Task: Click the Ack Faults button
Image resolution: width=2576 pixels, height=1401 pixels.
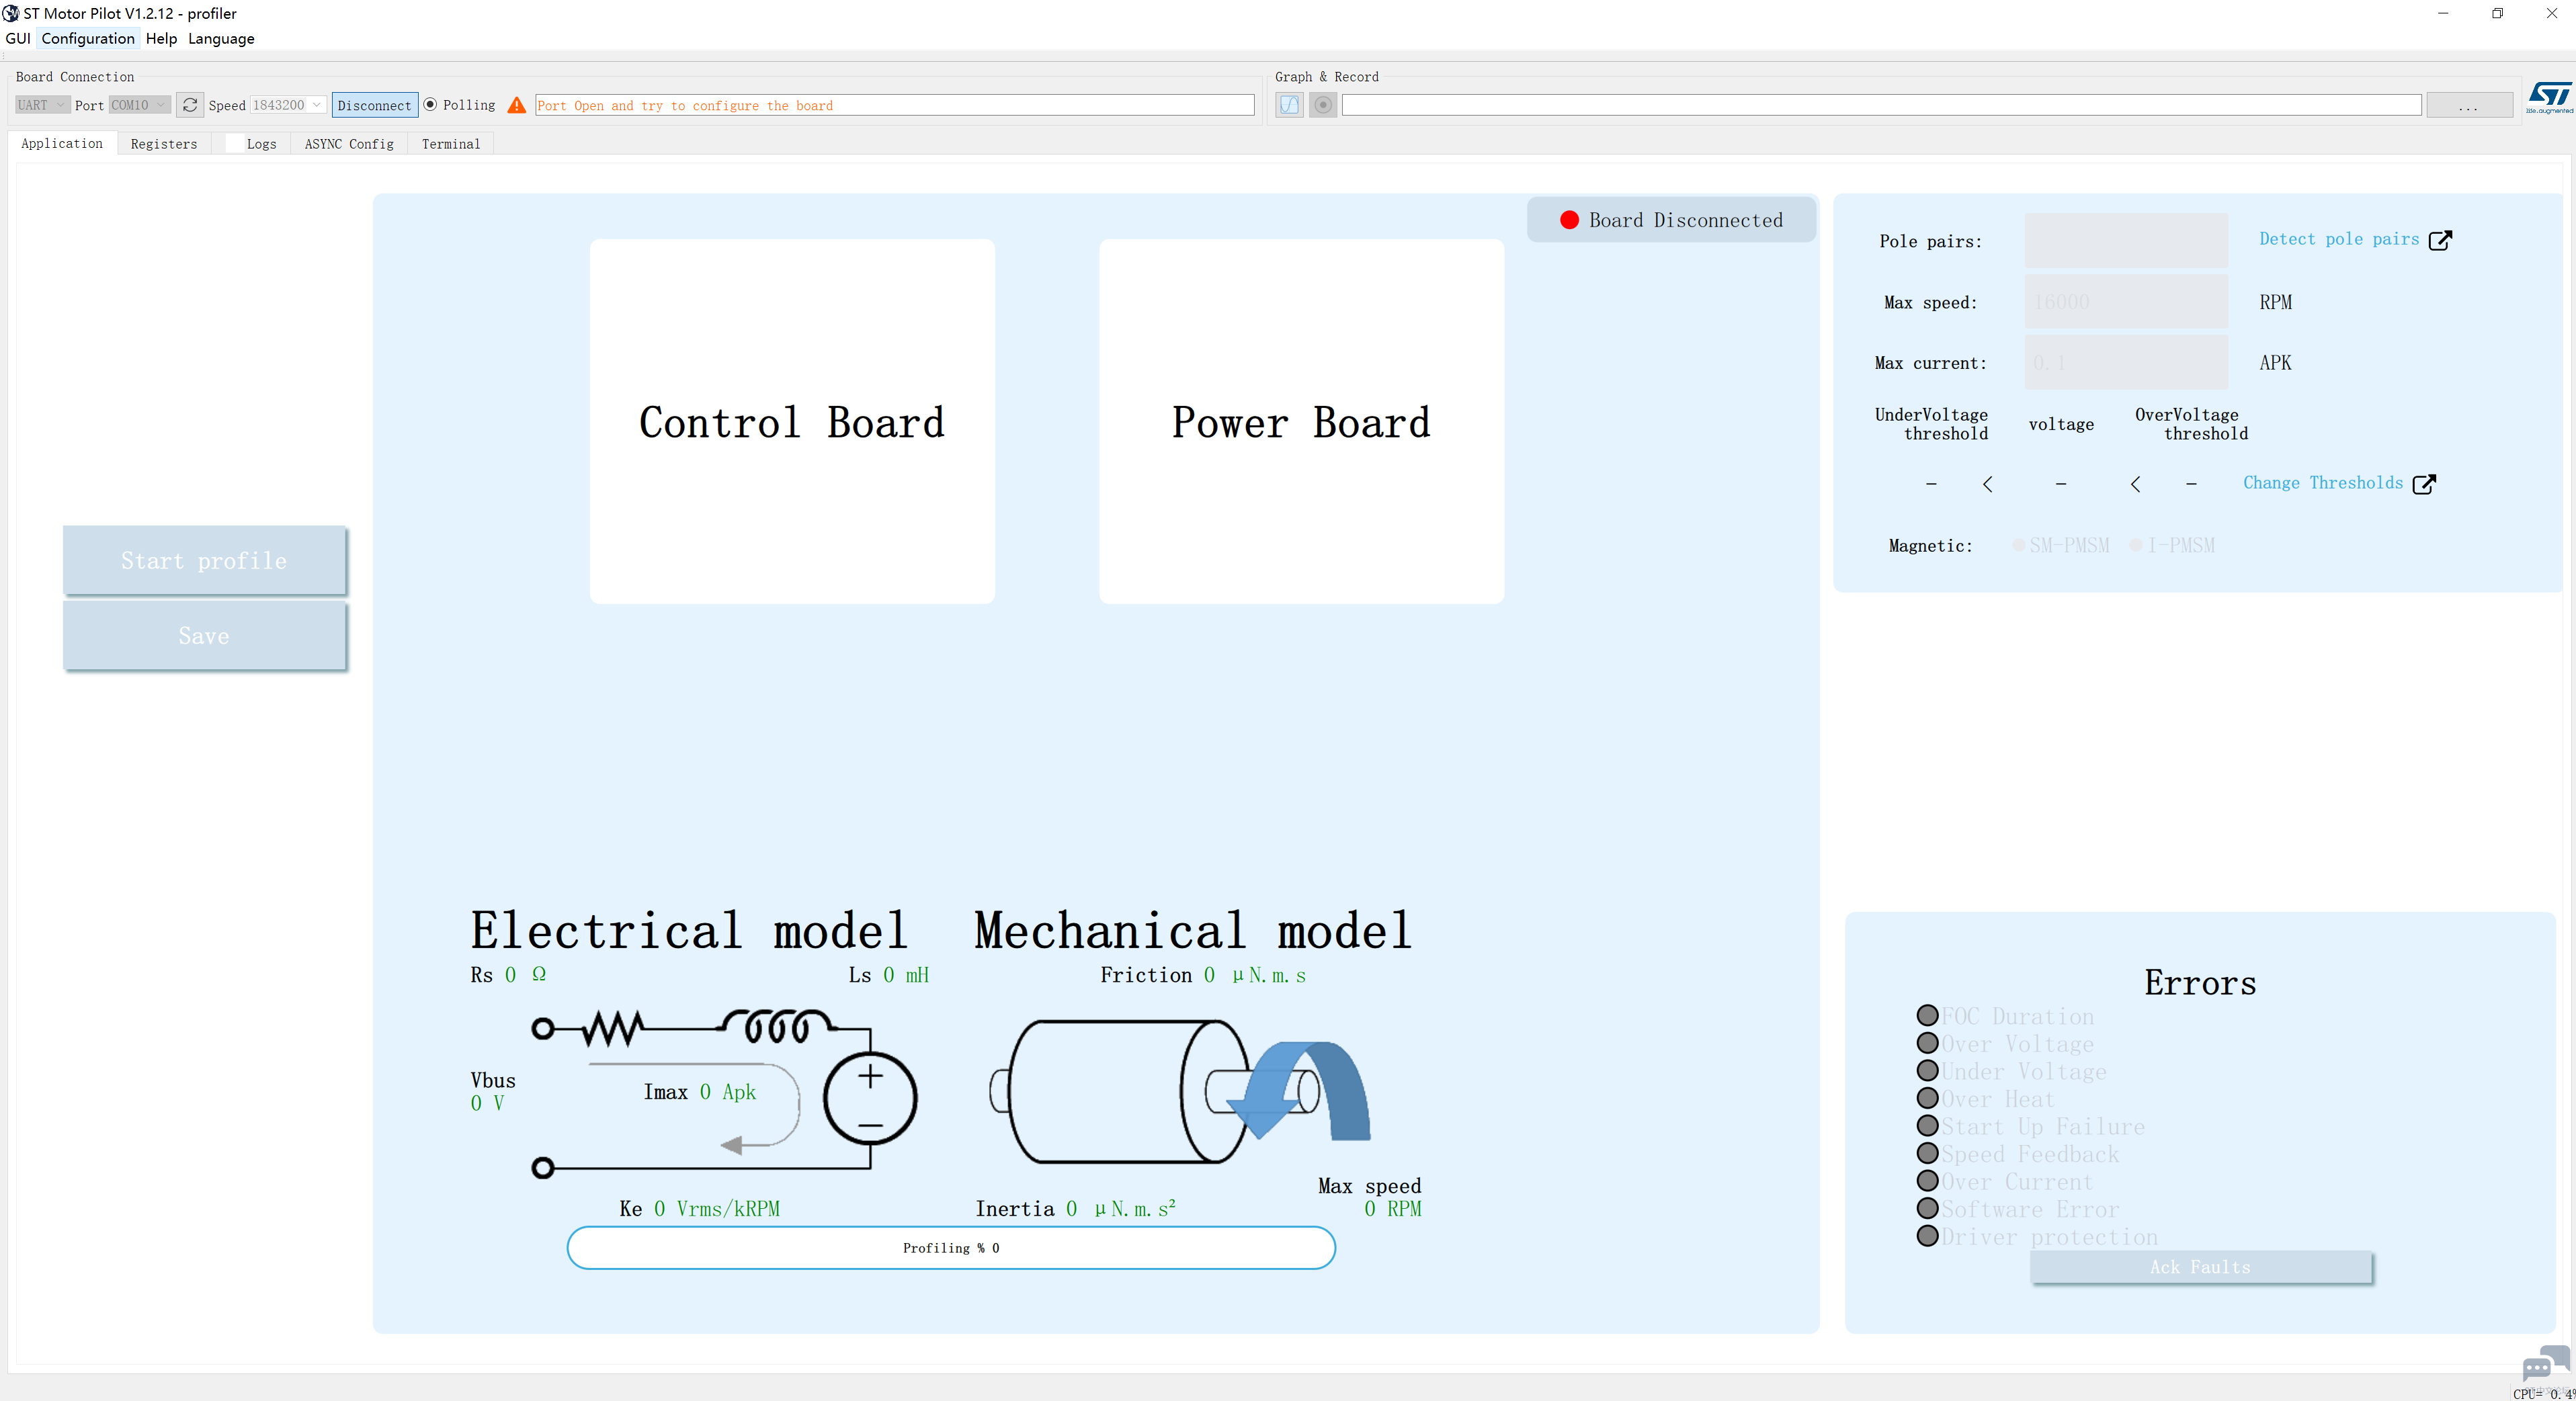Action: point(2201,1267)
